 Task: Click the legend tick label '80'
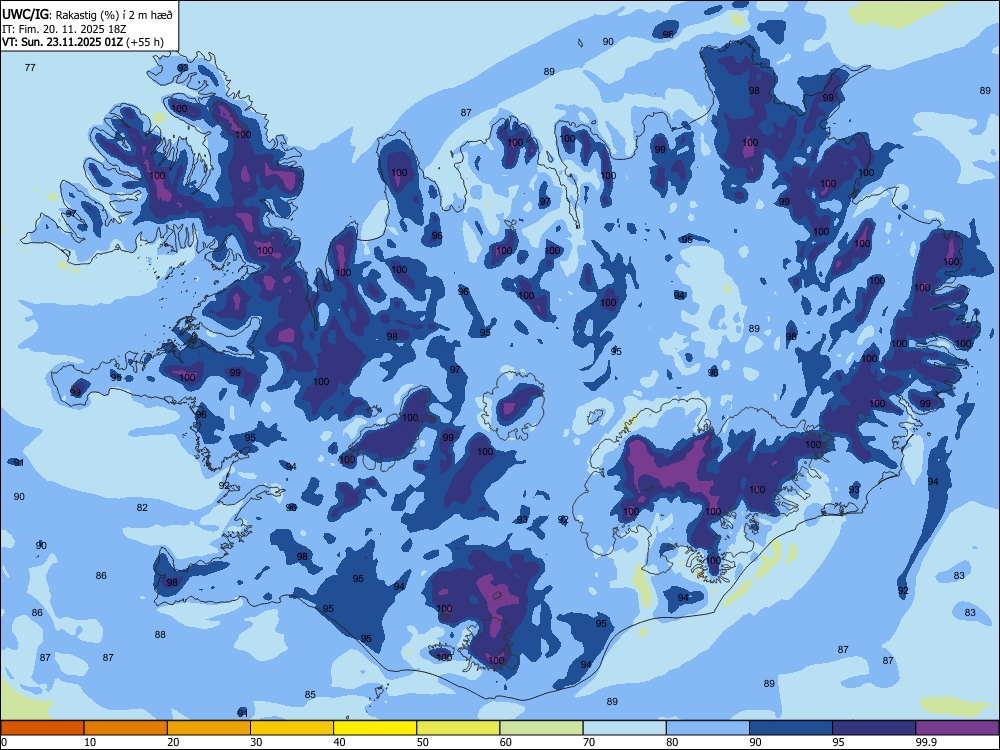pyautogui.click(x=672, y=742)
